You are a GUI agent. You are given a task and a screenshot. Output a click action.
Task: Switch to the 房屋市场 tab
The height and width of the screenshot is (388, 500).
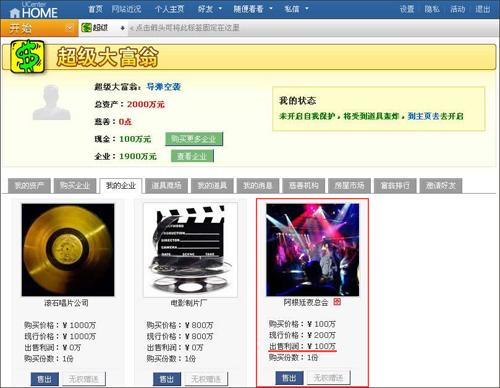[349, 186]
